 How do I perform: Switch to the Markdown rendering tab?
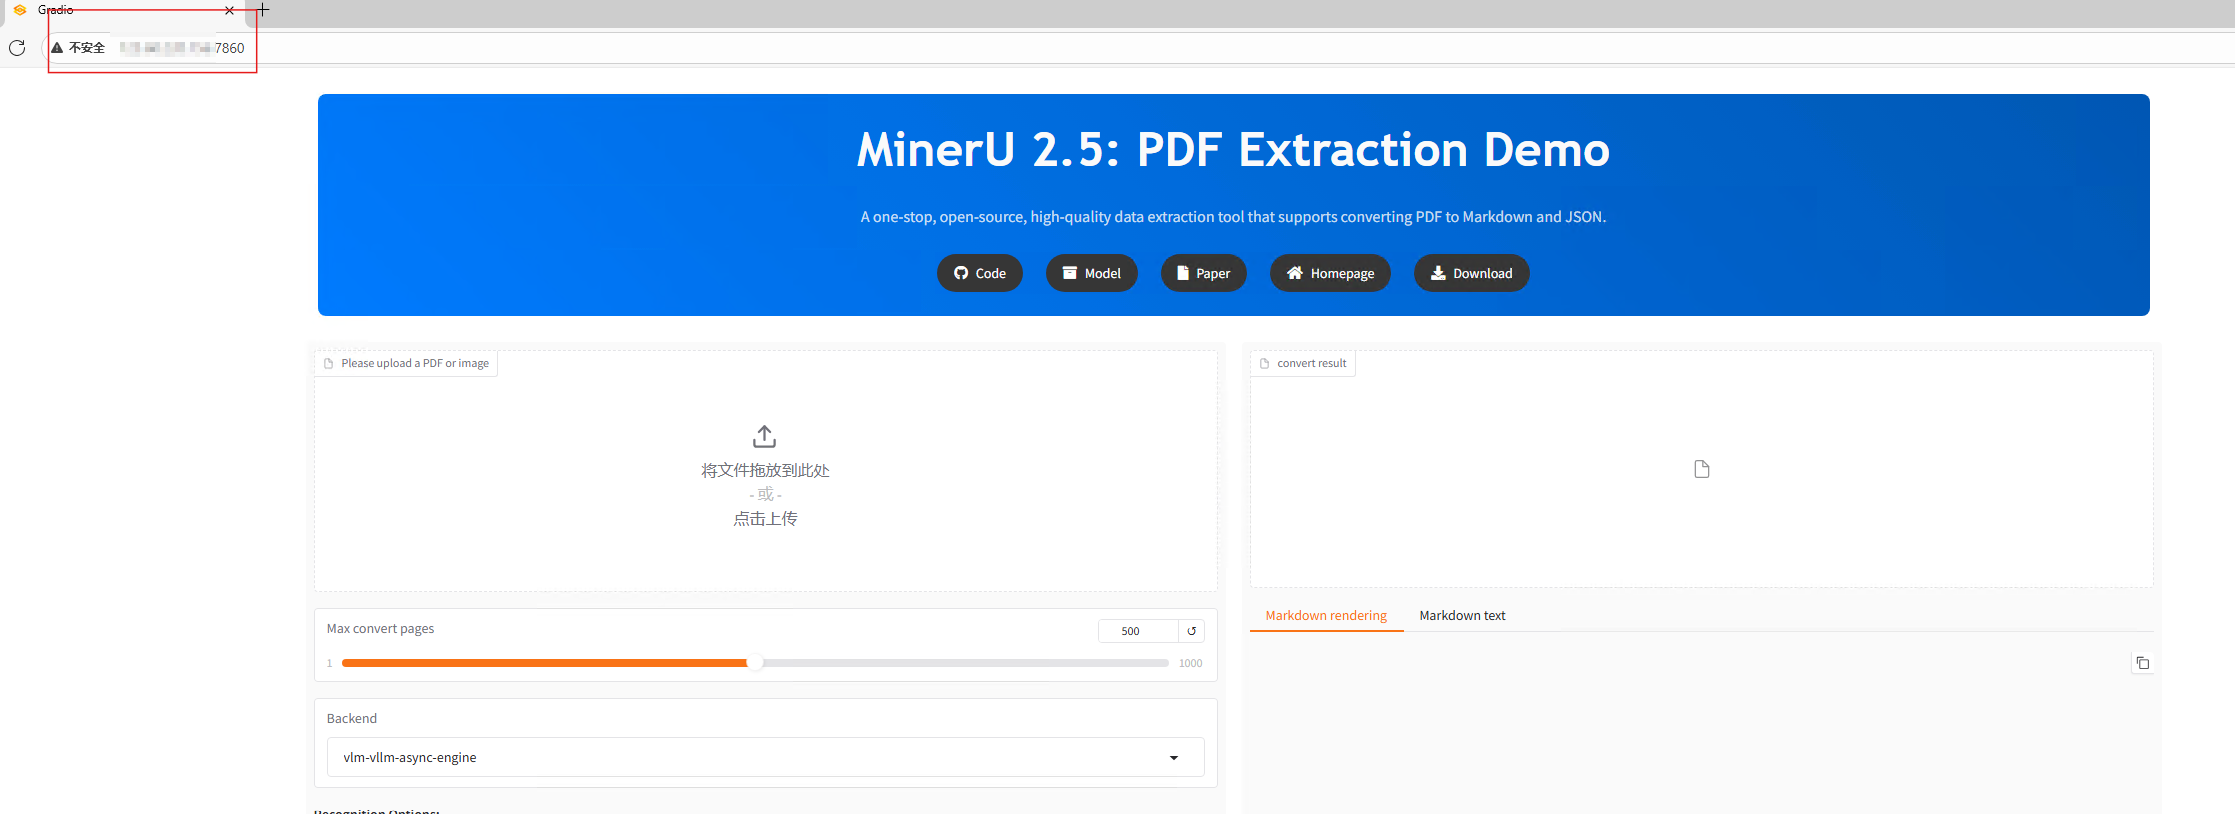point(1326,616)
